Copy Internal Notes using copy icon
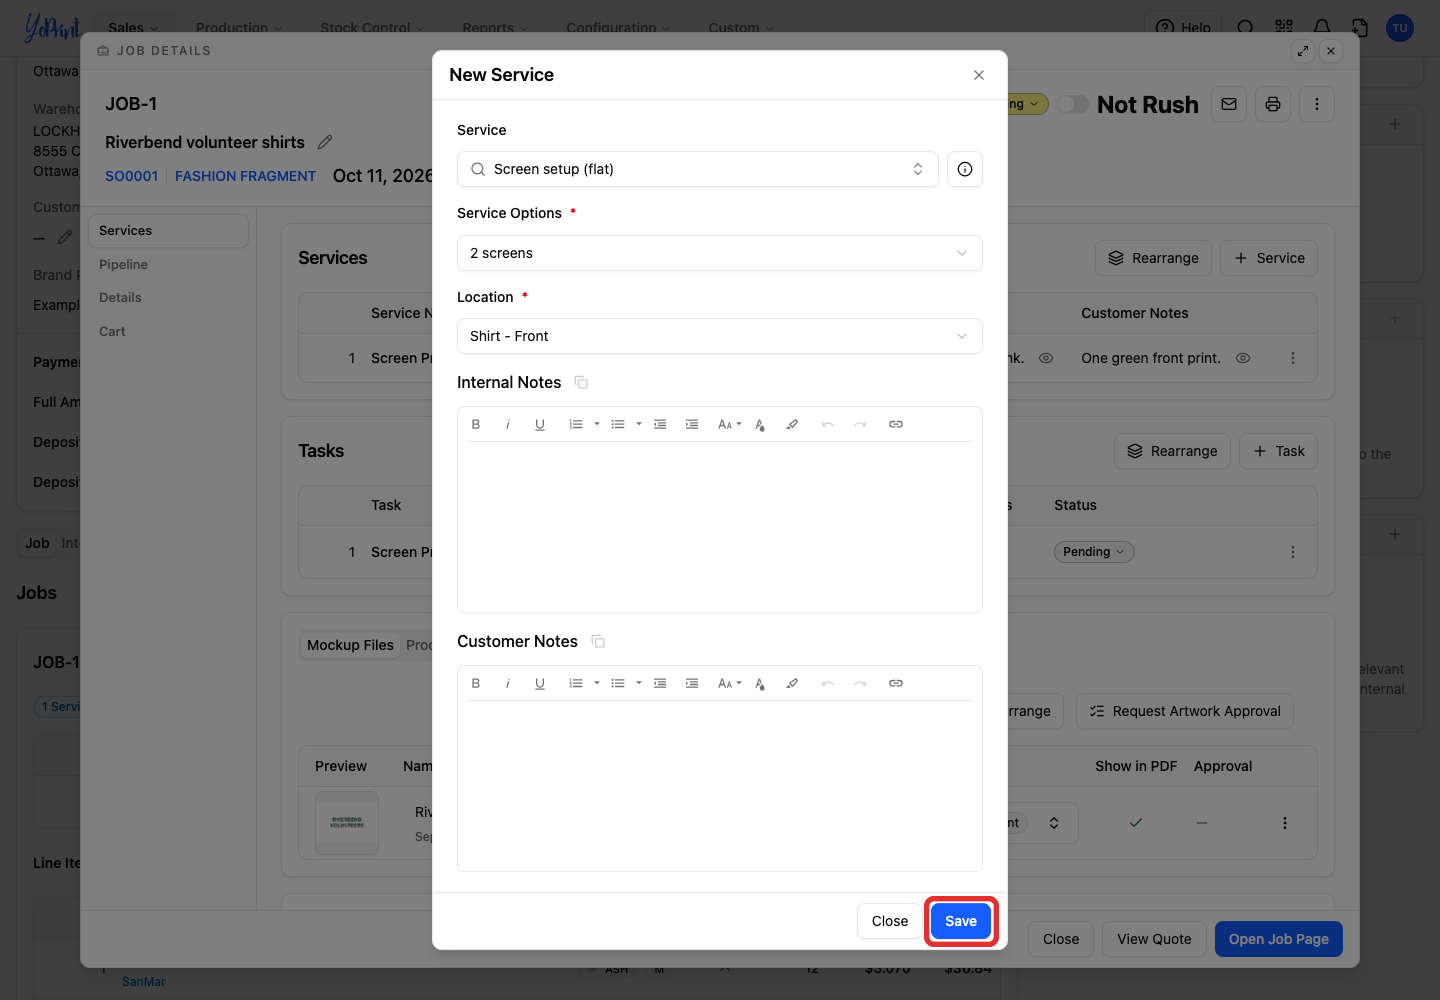Screen dimensions: 1440x1000 click(581, 382)
